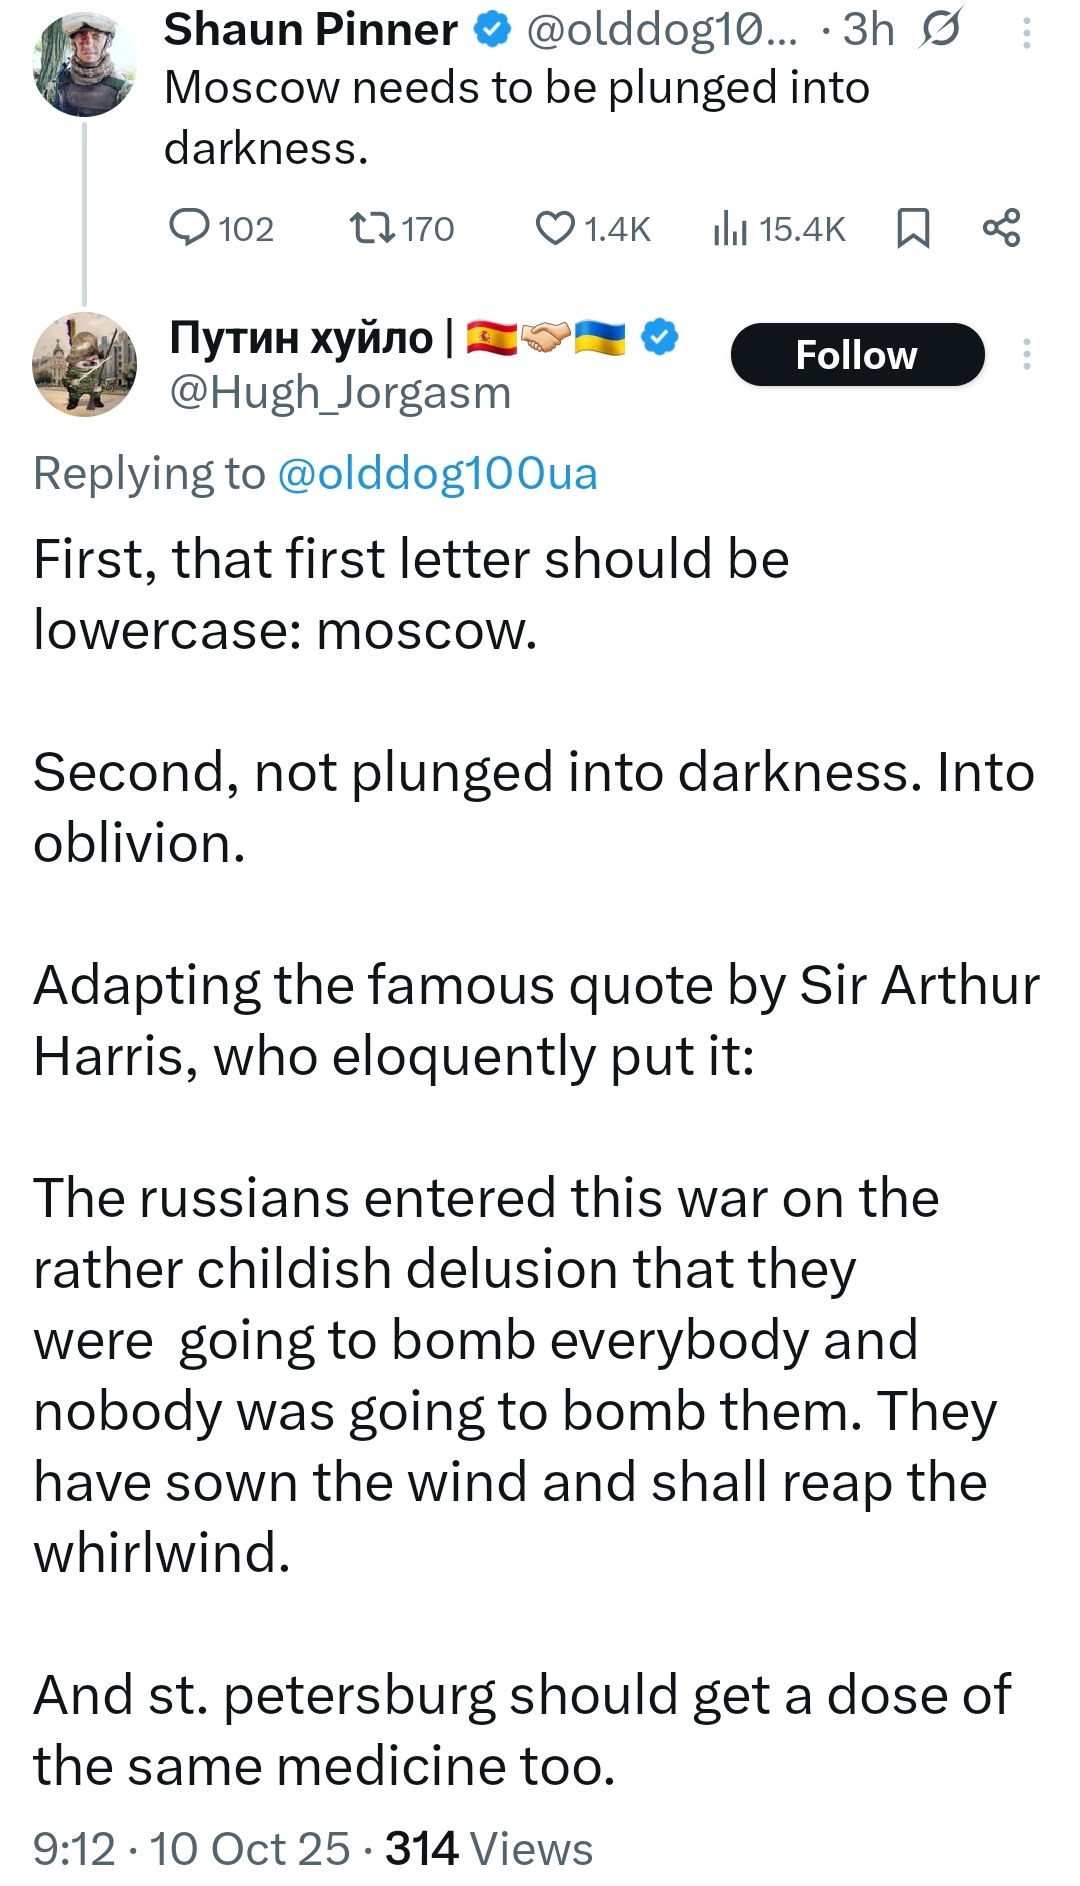
Task: View analytics via the bar chart icon
Action: pos(730,229)
